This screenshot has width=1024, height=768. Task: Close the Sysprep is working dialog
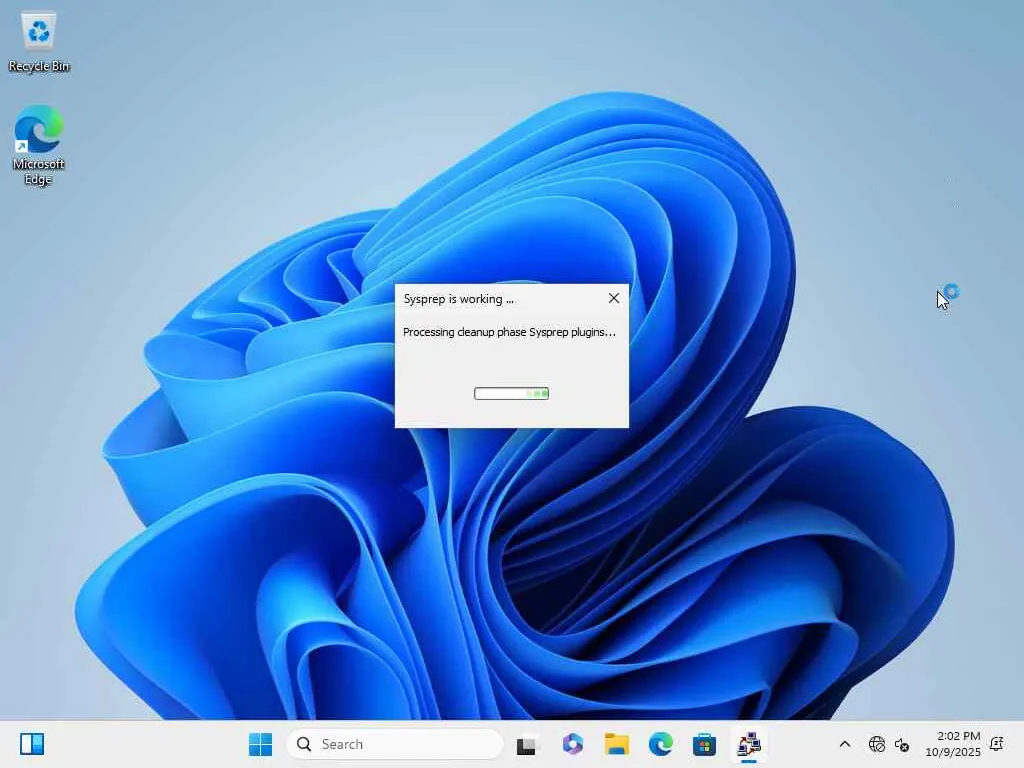(x=614, y=298)
